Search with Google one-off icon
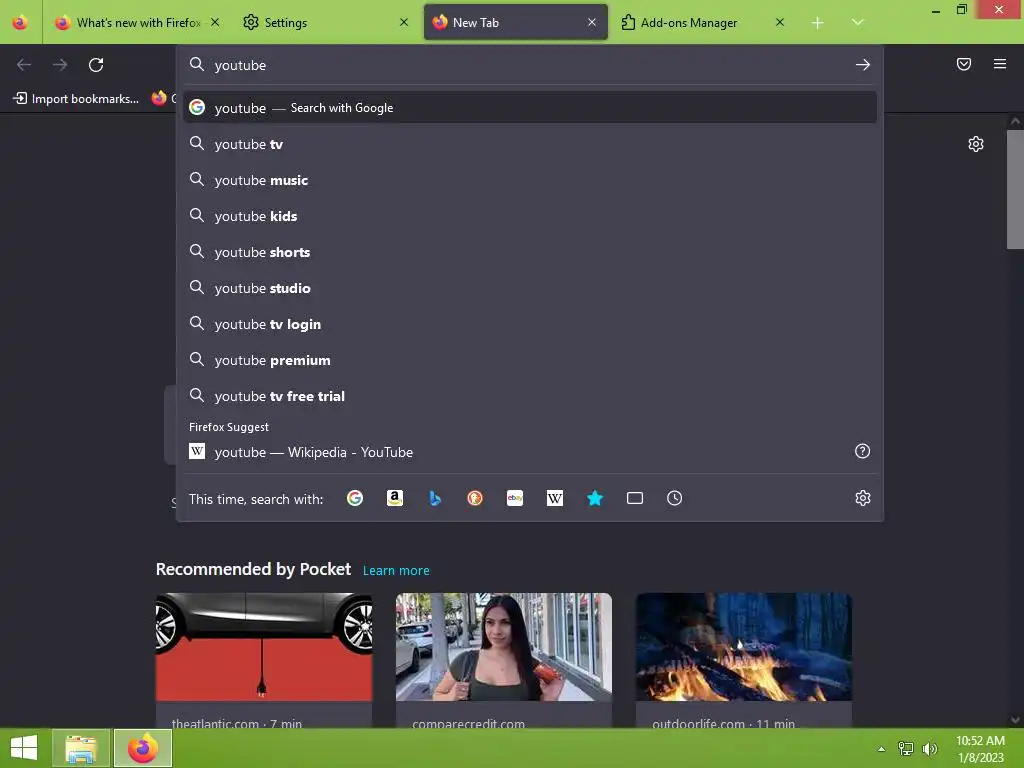The height and width of the screenshot is (768, 1024). tap(355, 498)
